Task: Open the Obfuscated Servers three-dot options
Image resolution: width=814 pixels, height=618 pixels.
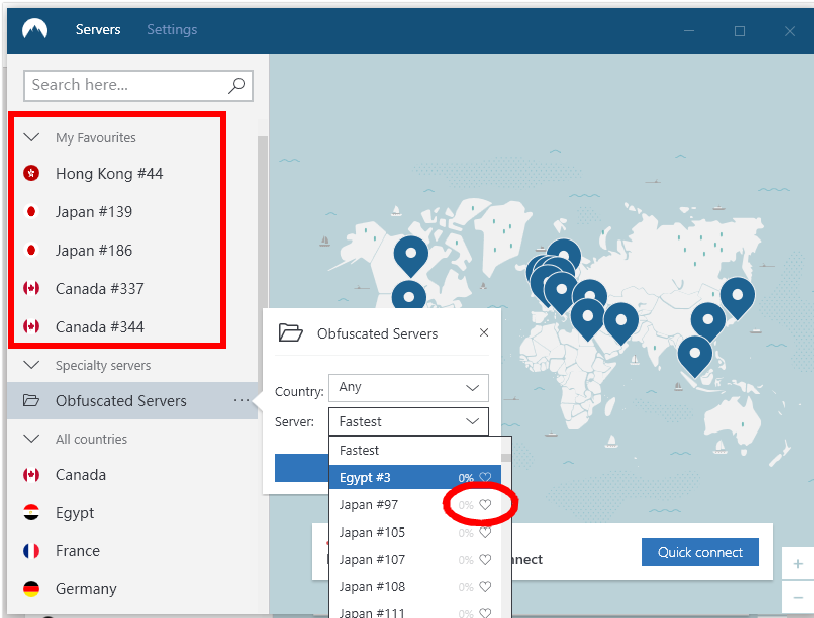Action: pyautogui.click(x=241, y=401)
